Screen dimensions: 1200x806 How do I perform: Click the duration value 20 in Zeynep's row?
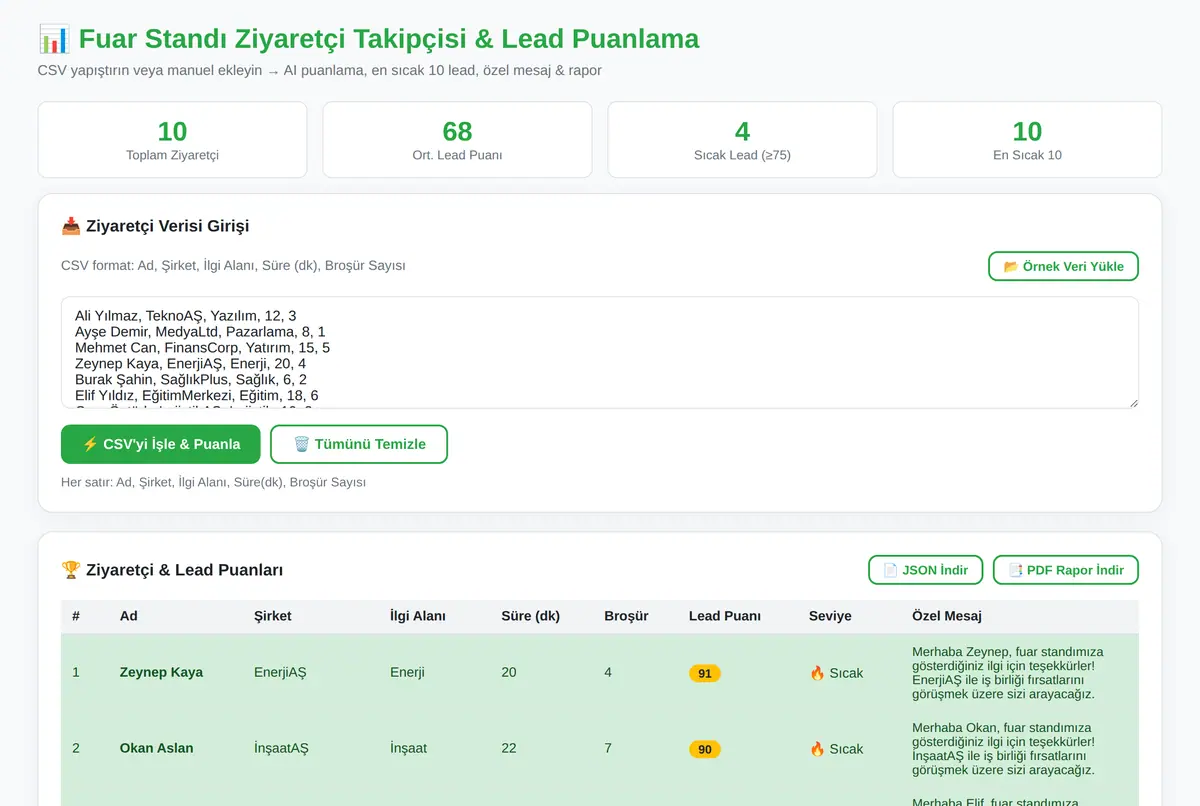(x=509, y=672)
